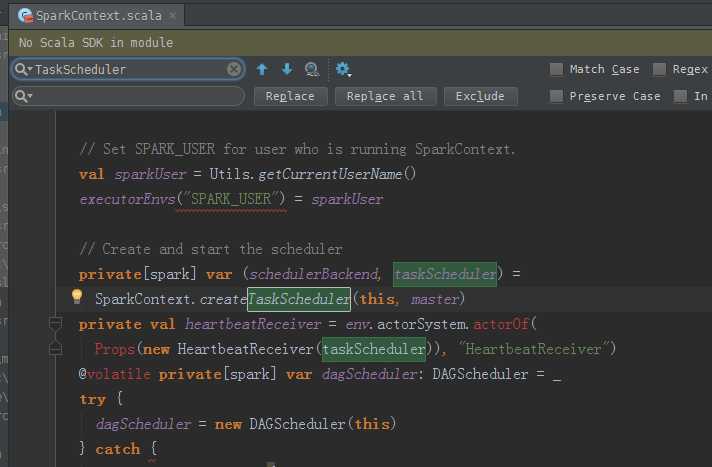Click the 'schedulerBackend' identifier

(314, 274)
